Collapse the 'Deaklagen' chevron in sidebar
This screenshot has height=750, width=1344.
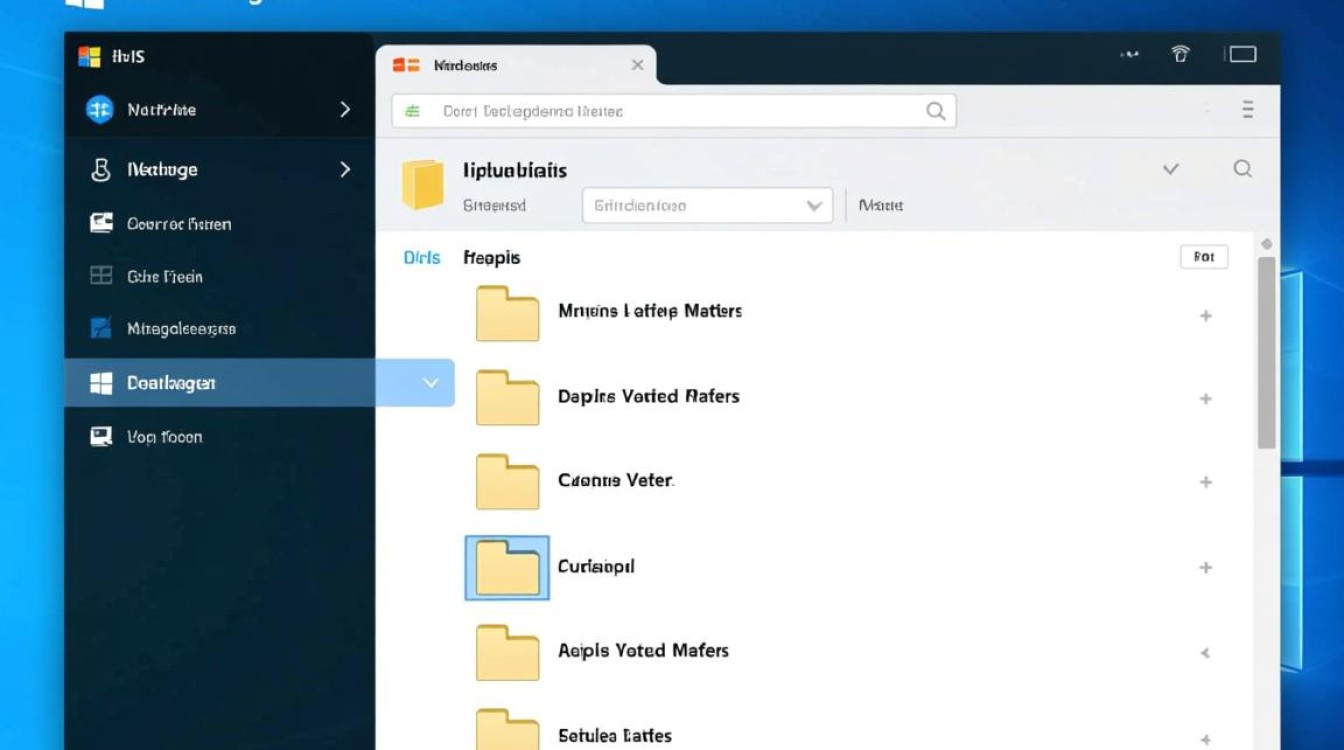coord(431,383)
